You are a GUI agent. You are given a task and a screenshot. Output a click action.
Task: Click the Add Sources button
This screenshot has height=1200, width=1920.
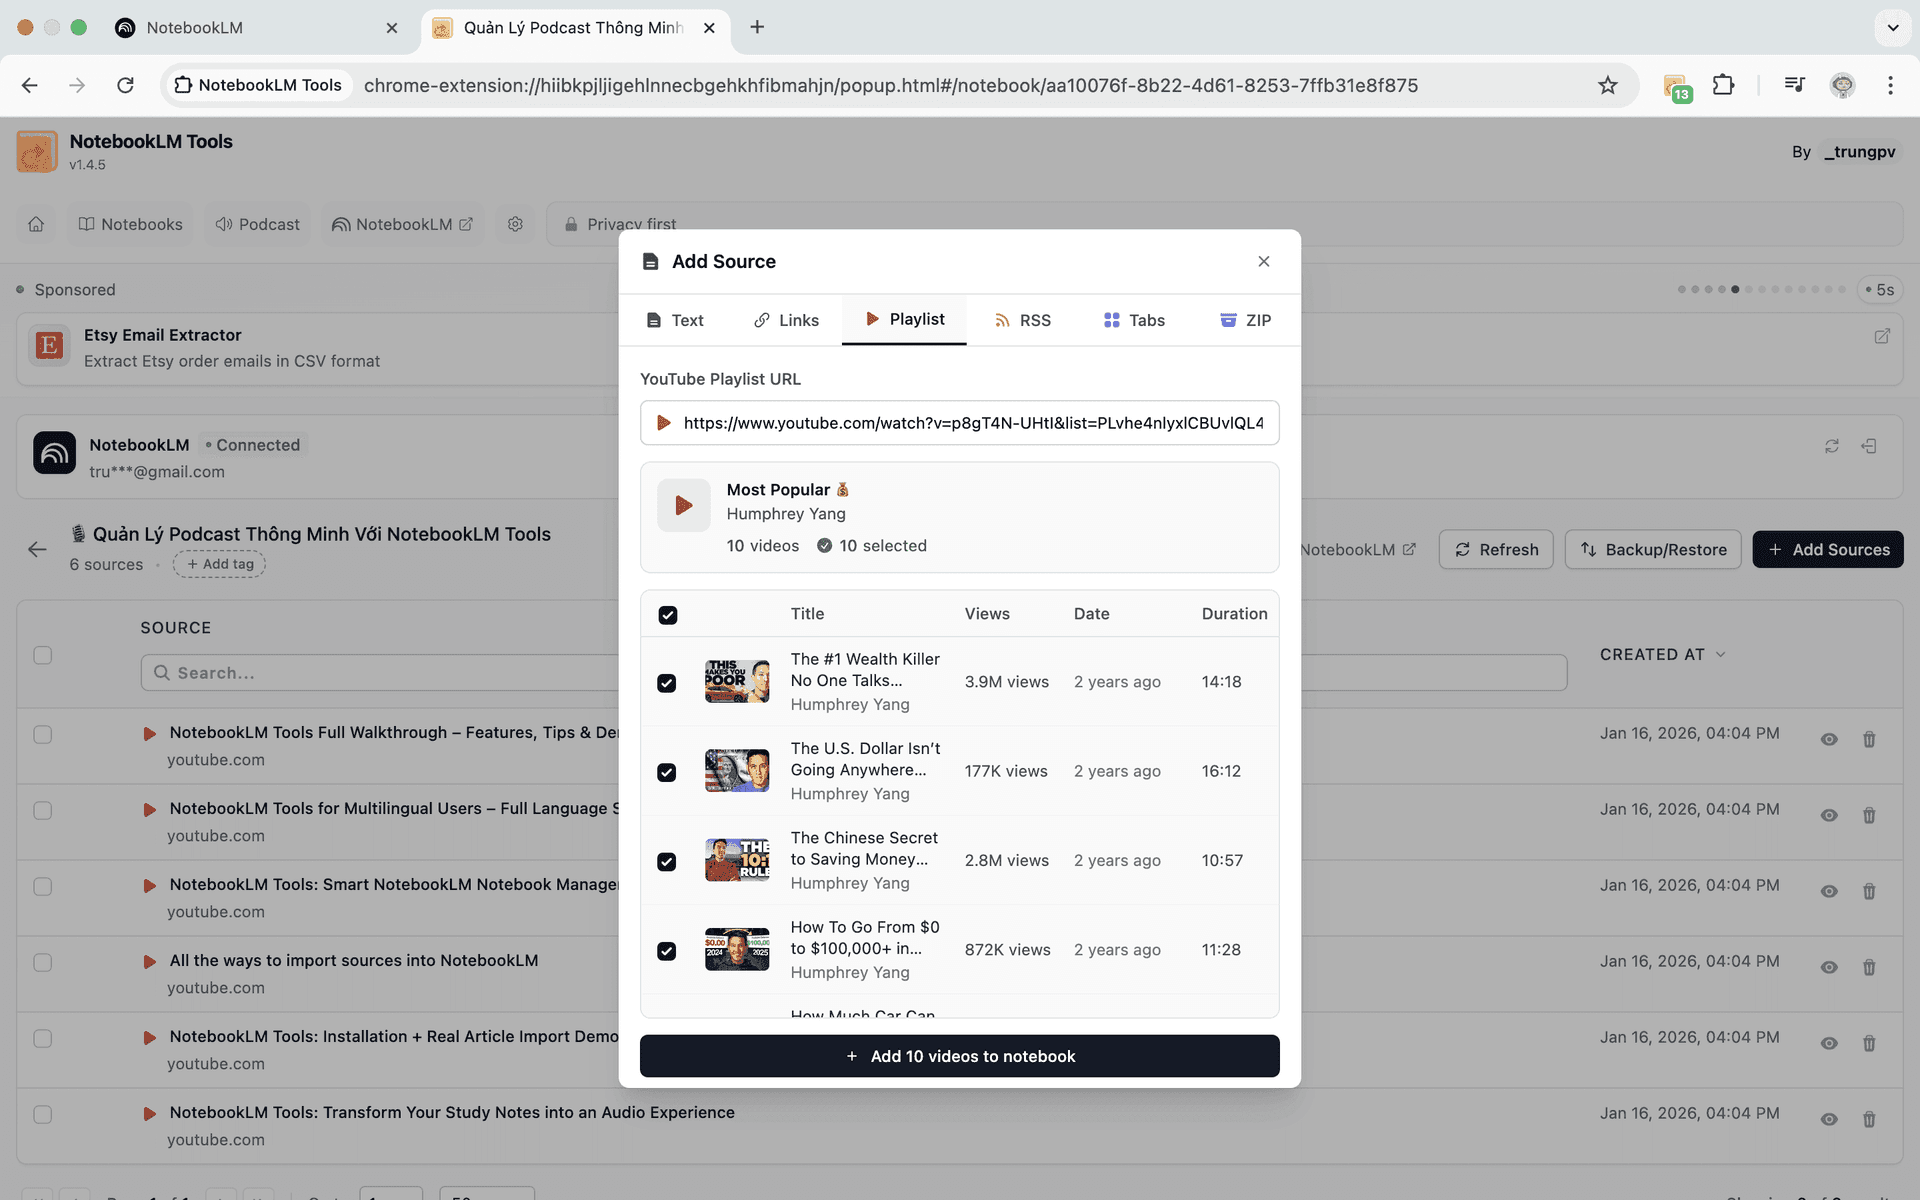point(1827,549)
